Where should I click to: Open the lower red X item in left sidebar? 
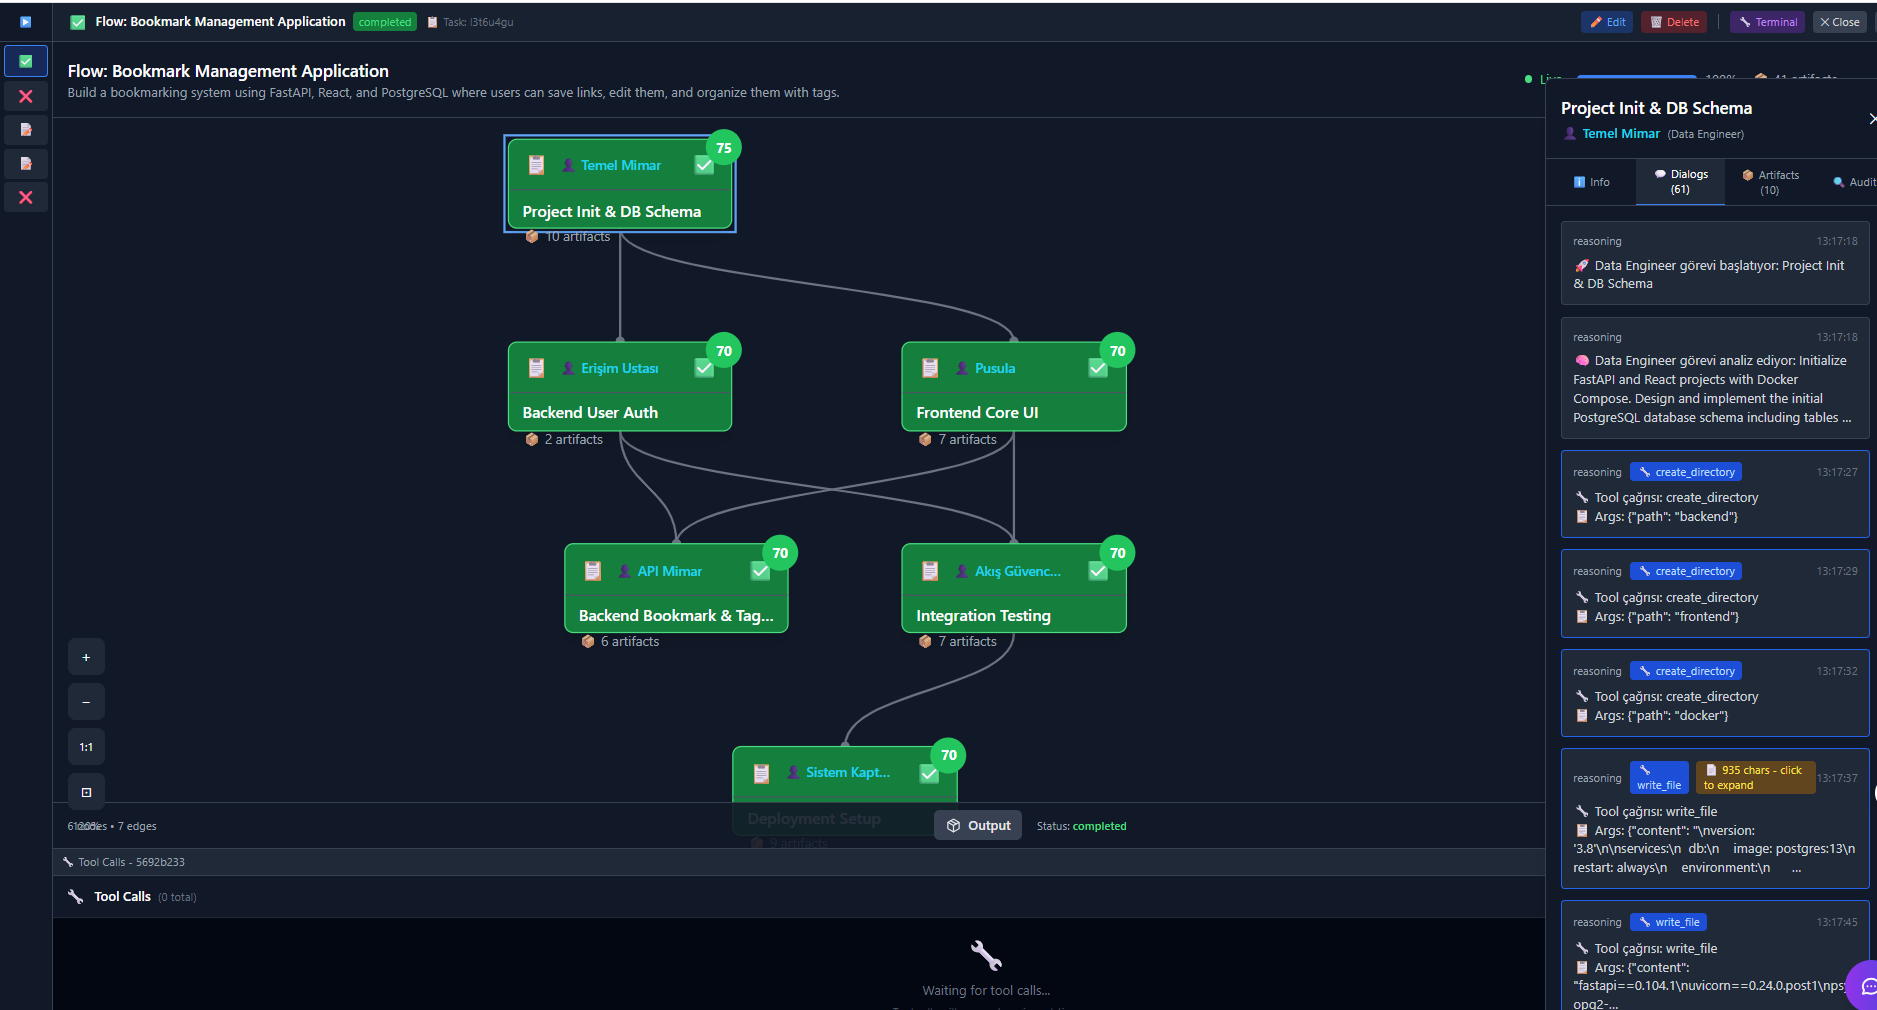26,197
